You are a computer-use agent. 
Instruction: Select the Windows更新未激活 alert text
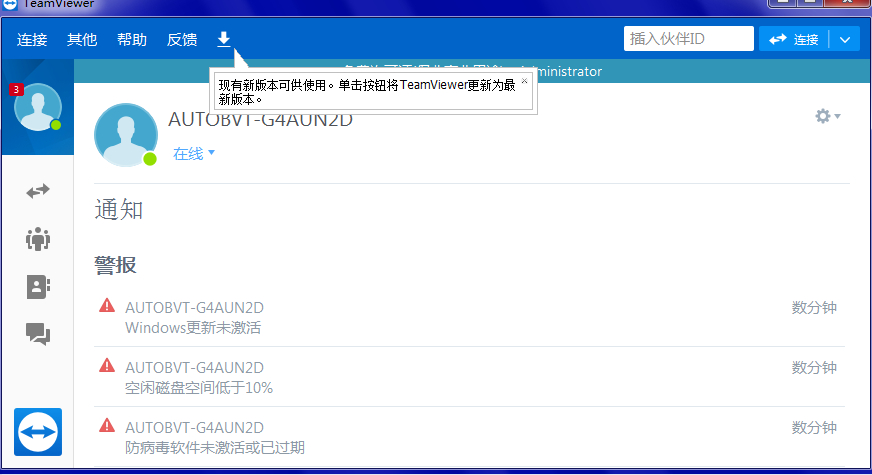click(192, 328)
